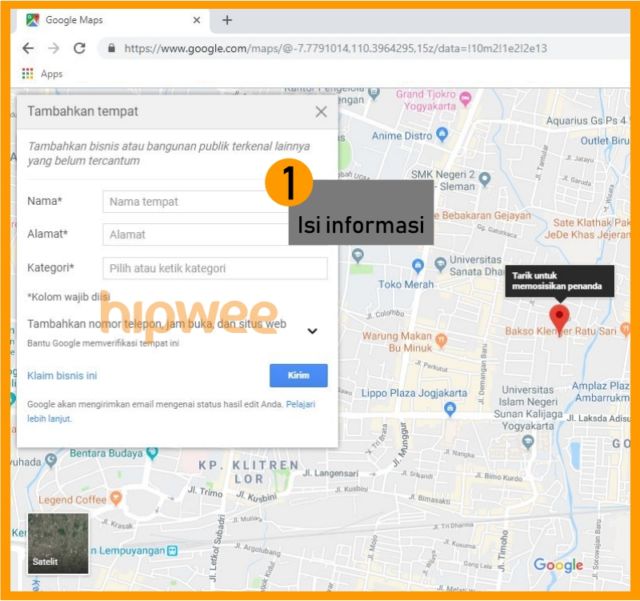The width and height of the screenshot is (640, 601).
Task: Click the Grand Tjokro Yogyakarta hotel pin
Action: tap(465, 98)
